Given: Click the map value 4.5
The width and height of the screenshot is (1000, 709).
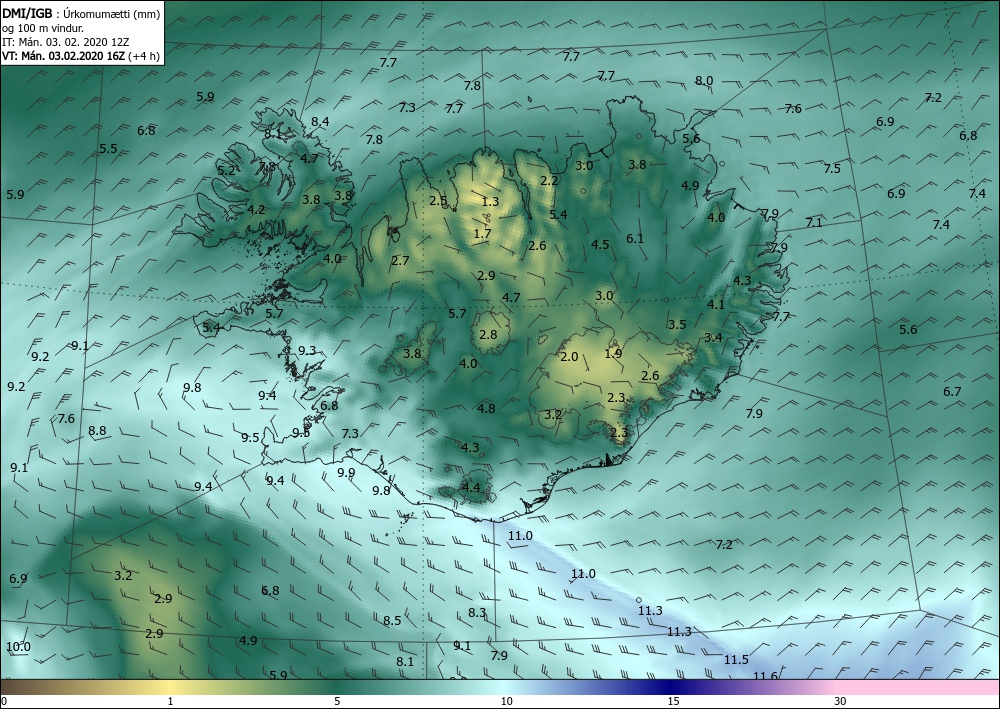Looking at the screenshot, I should (600, 244).
